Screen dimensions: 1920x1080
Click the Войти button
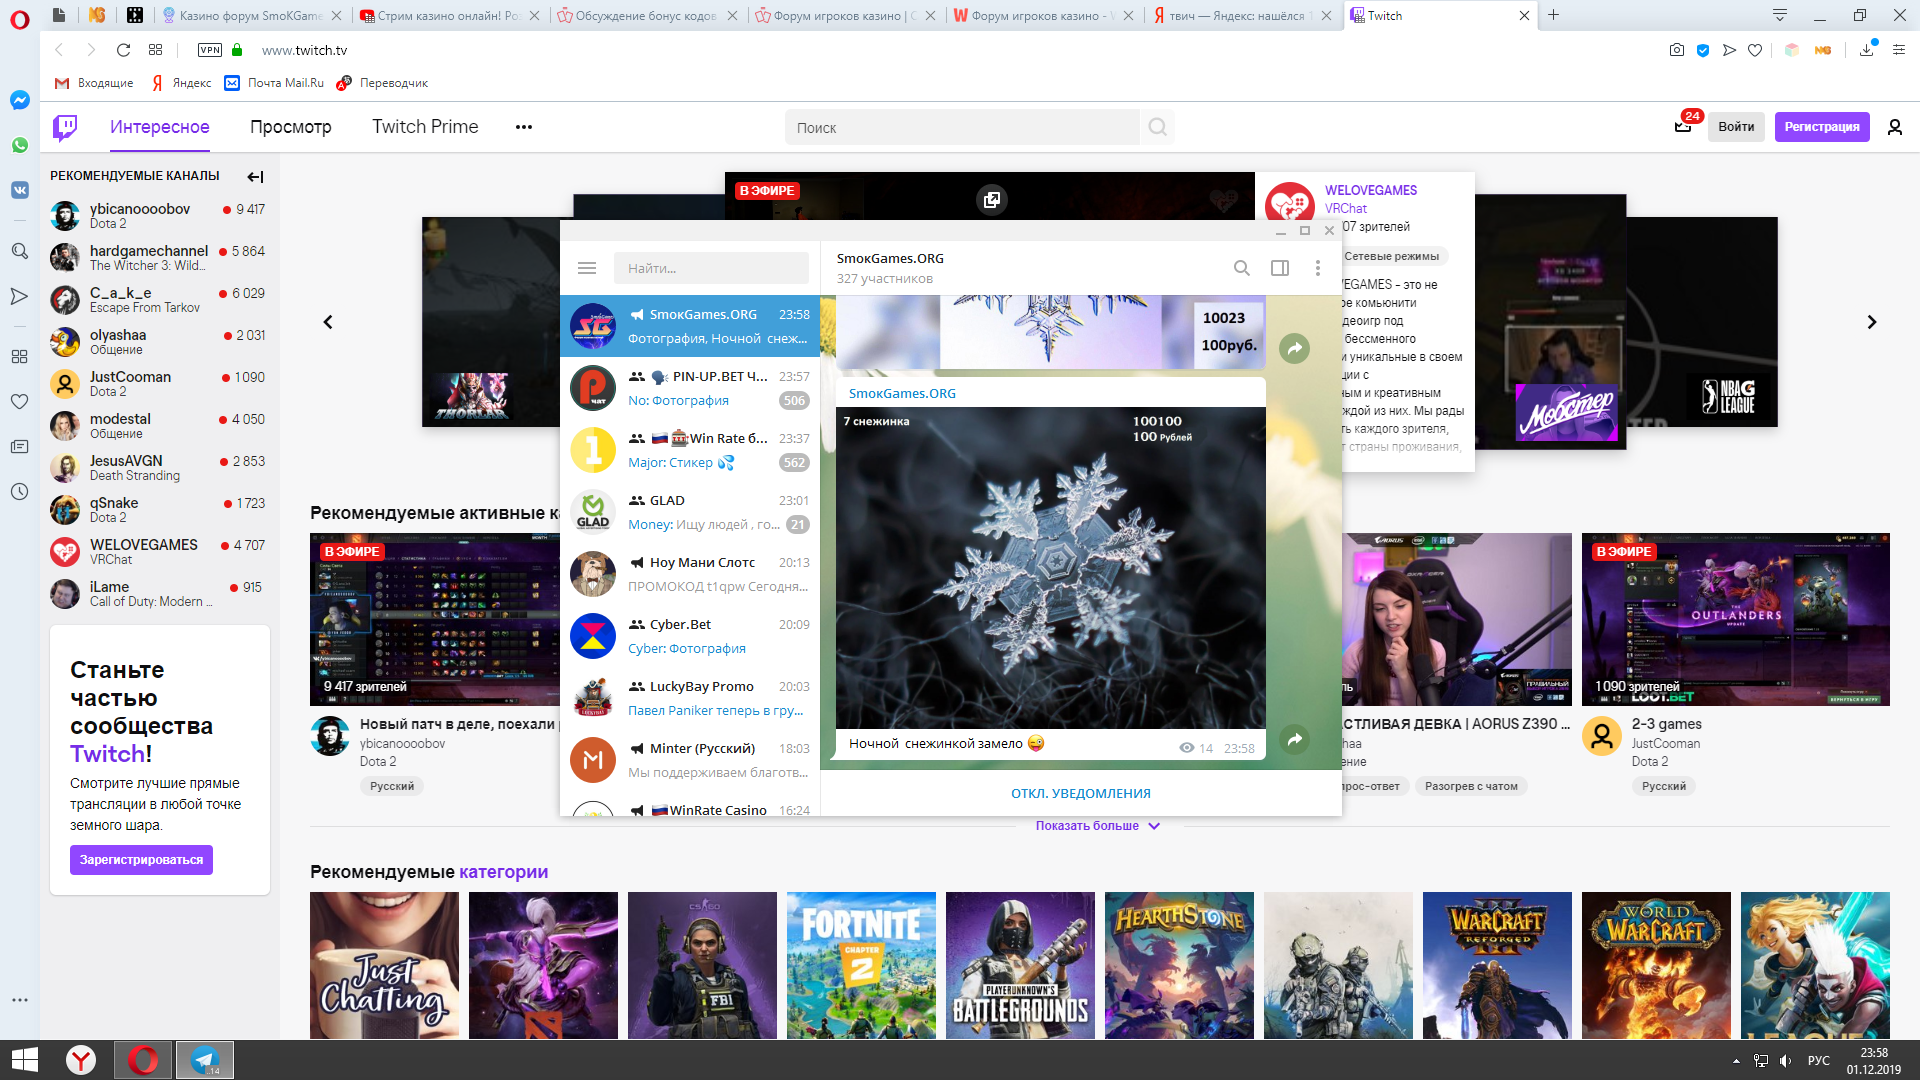click(x=1736, y=127)
